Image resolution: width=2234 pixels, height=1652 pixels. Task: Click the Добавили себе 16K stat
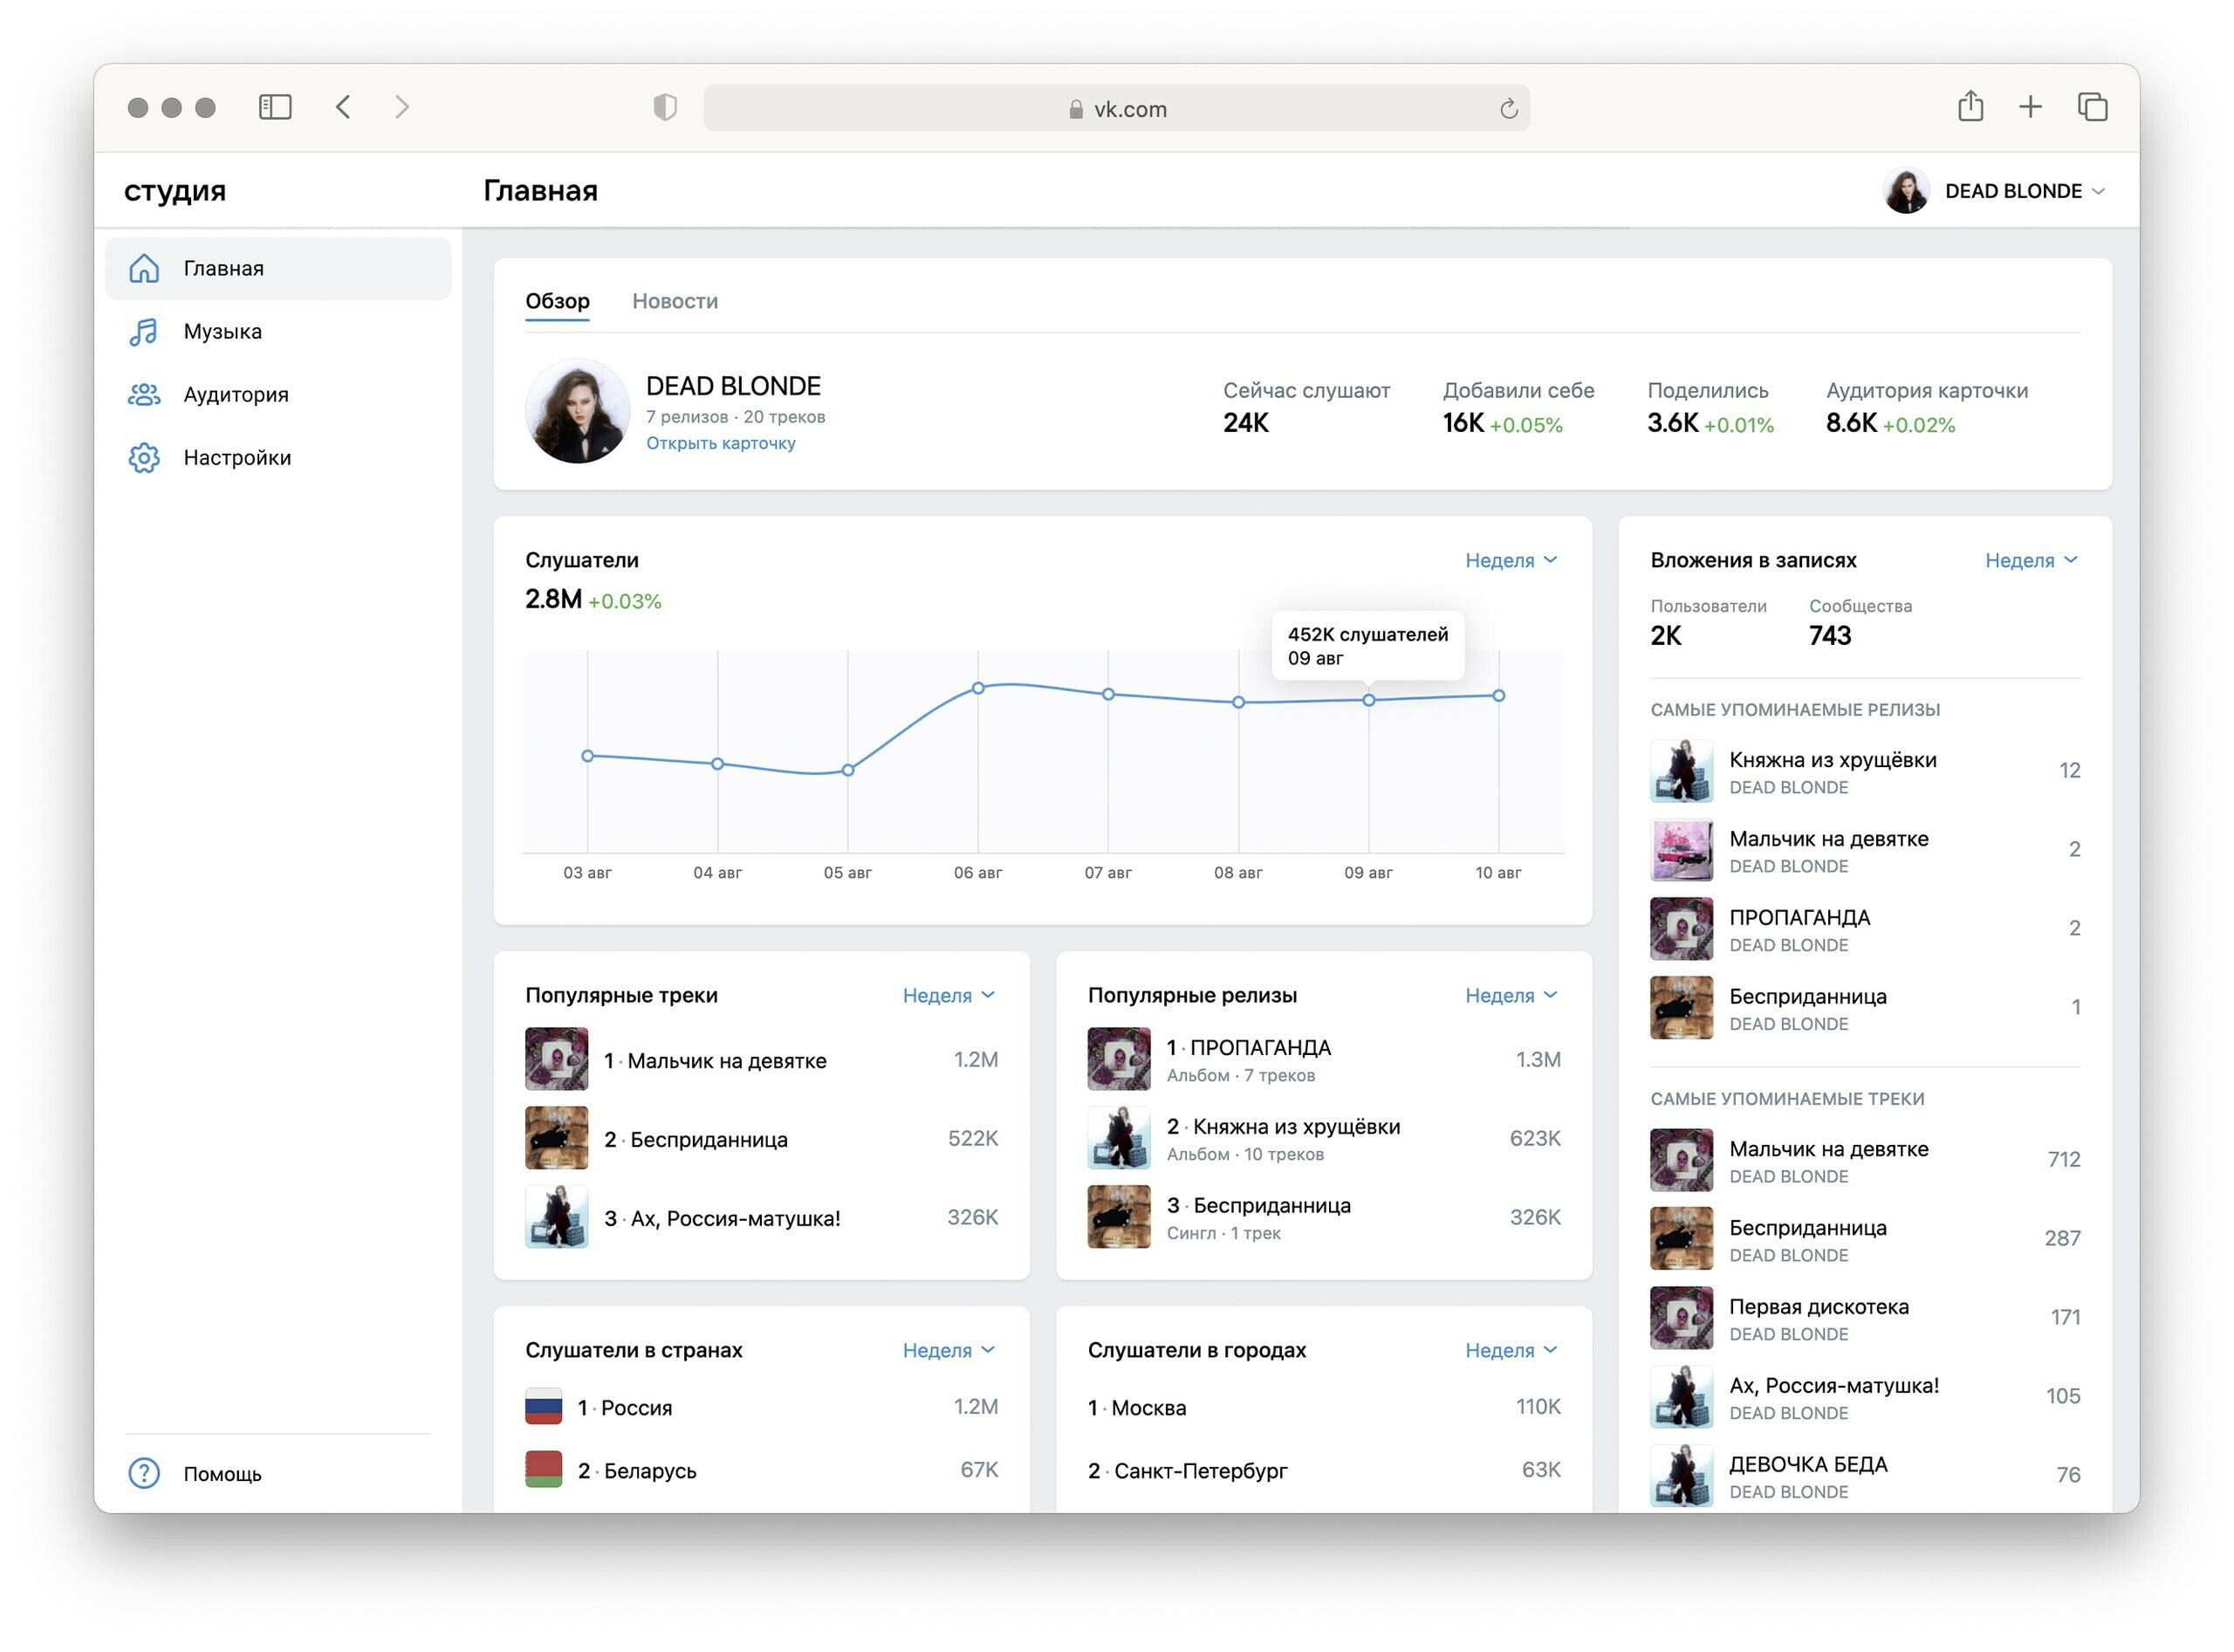point(1518,407)
